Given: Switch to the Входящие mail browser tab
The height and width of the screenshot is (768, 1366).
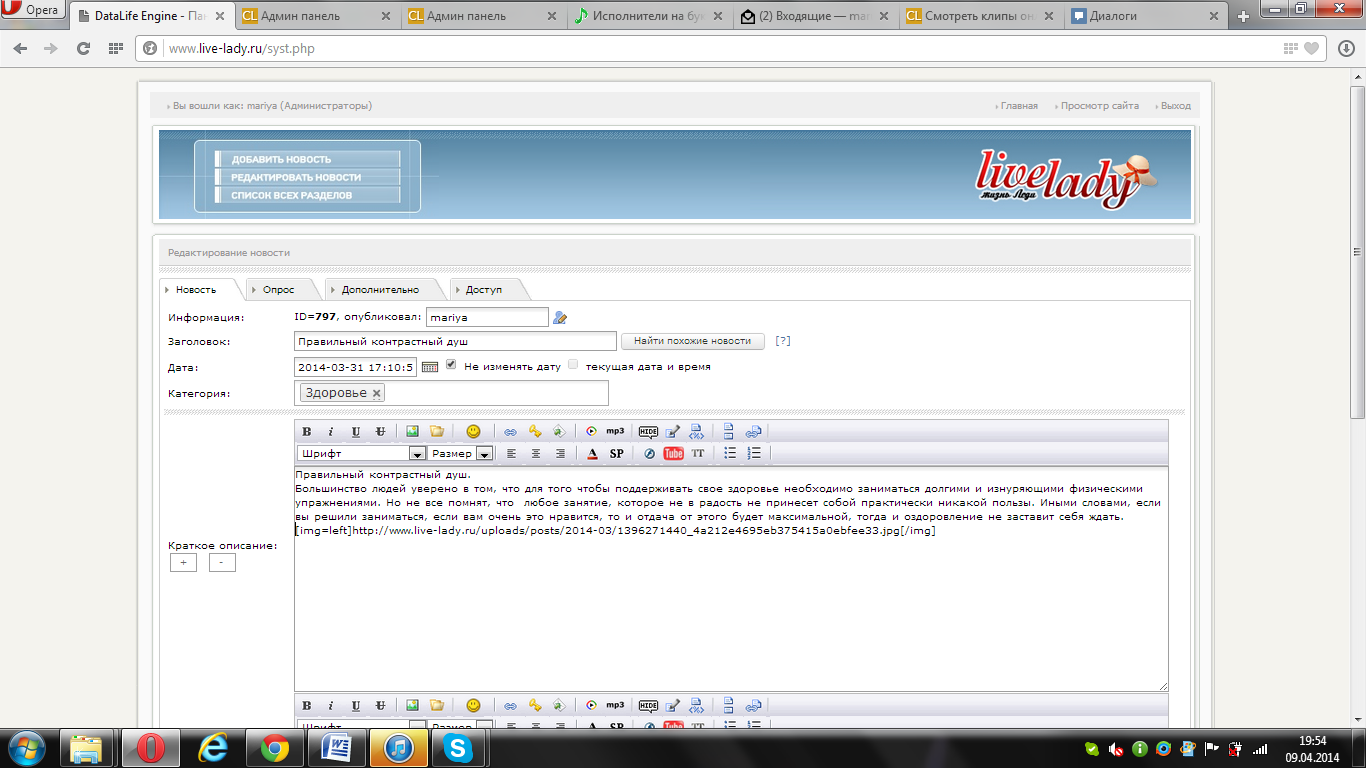Looking at the screenshot, I should (815, 16).
